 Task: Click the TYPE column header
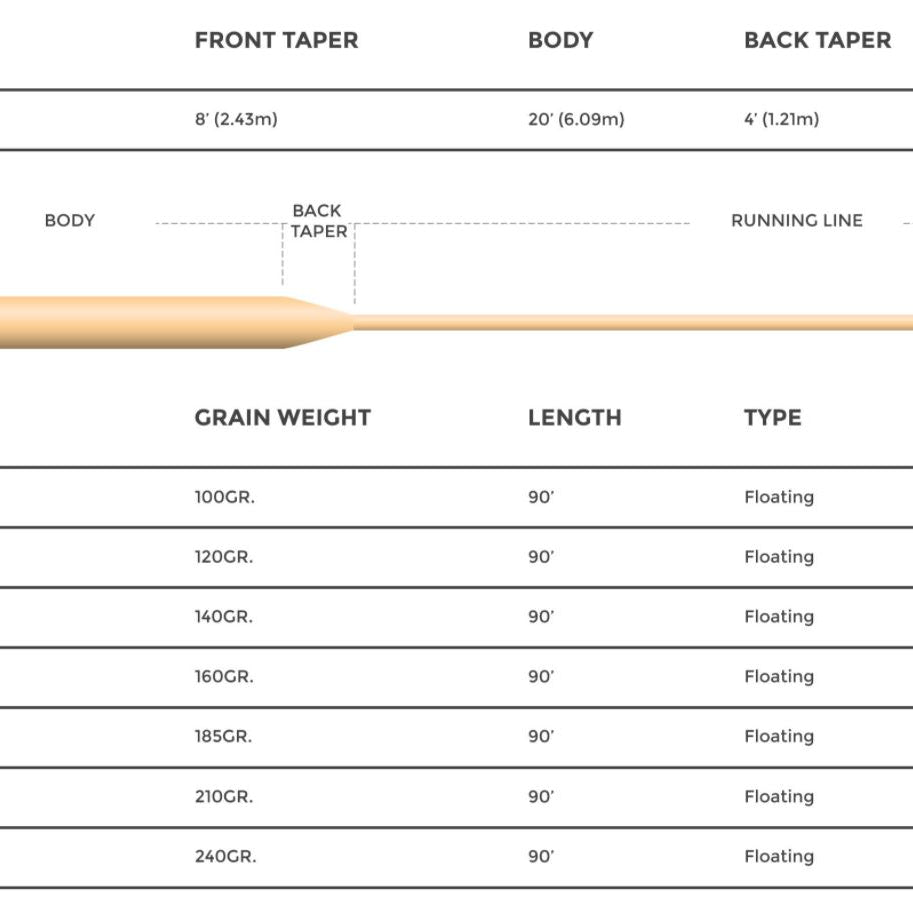coord(772,418)
